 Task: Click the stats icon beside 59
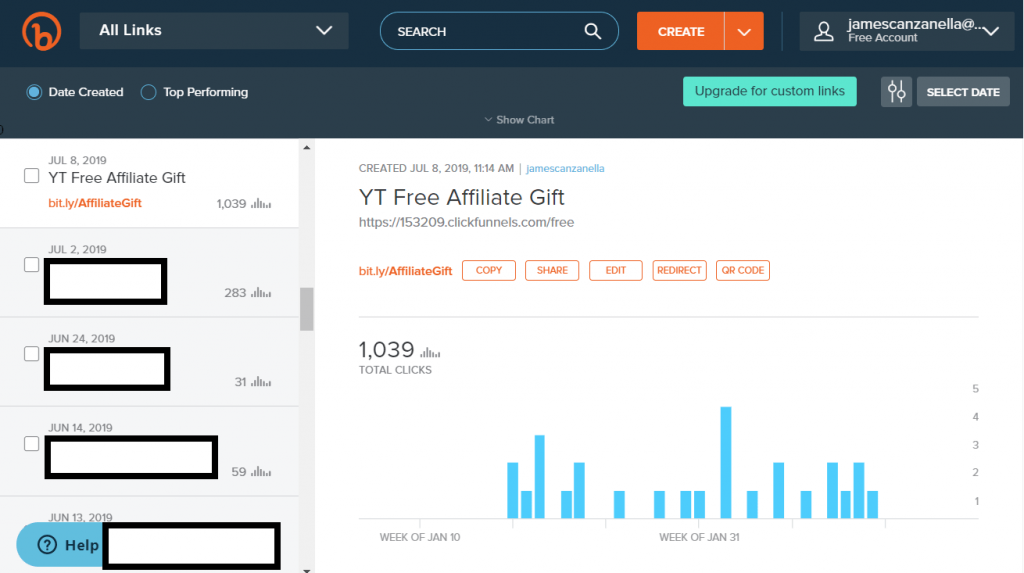pos(261,472)
